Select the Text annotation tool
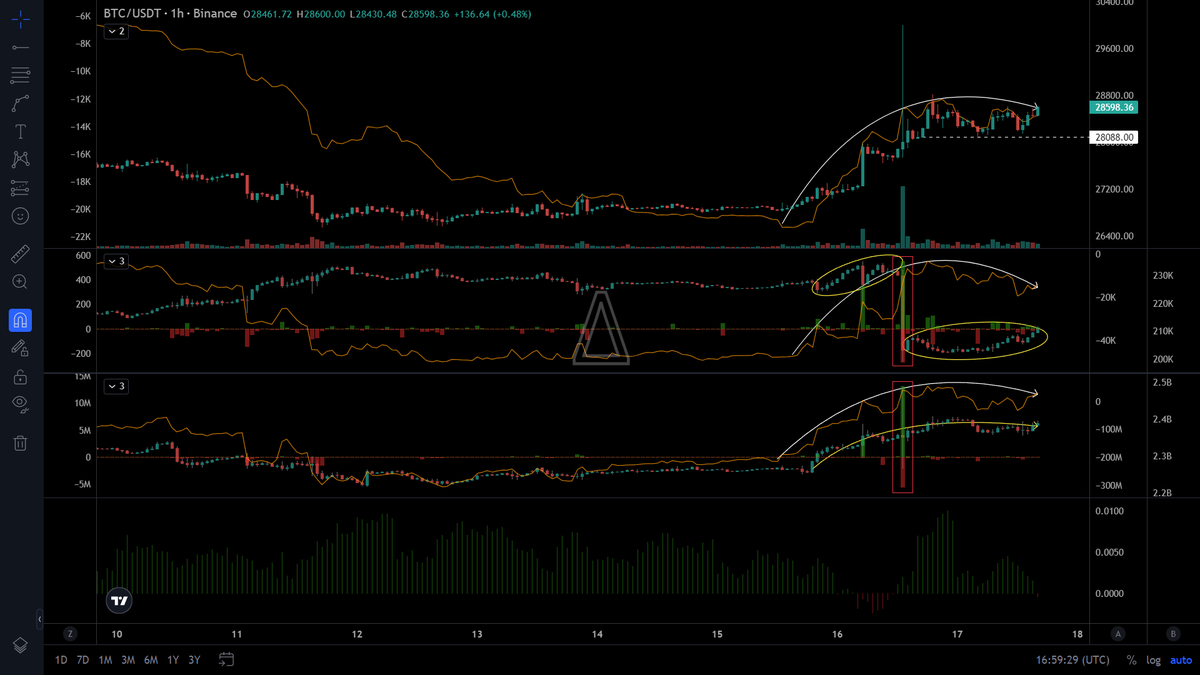The image size is (1200, 675). point(20,131)
